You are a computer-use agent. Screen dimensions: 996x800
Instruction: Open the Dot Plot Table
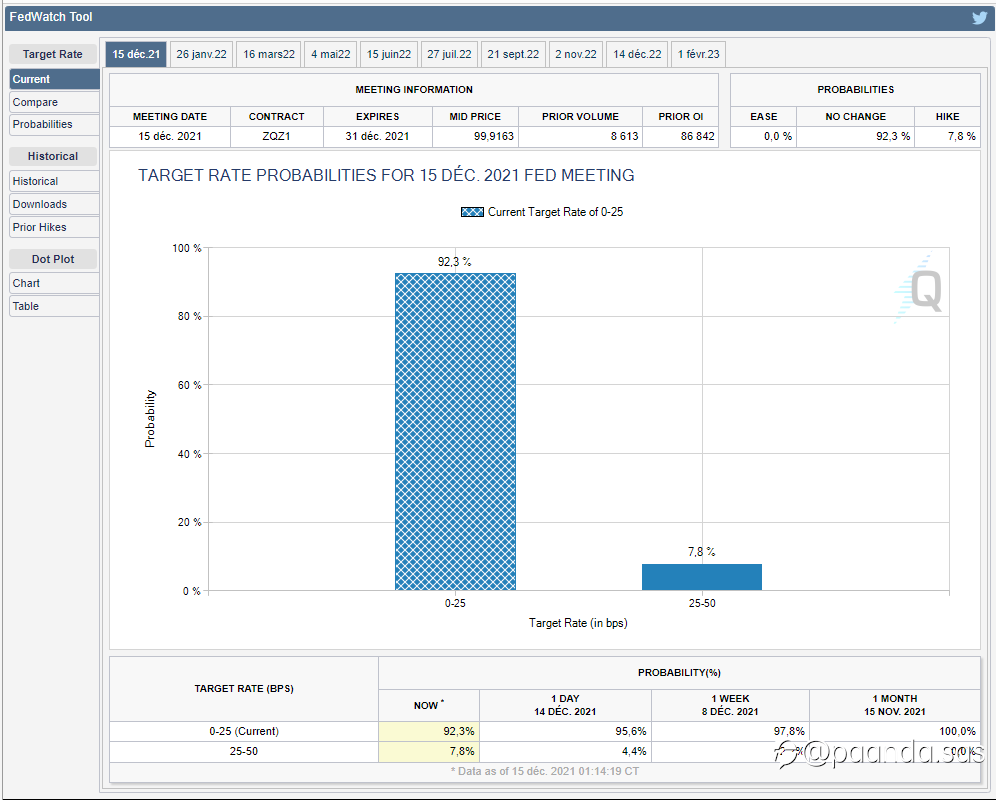54,306
